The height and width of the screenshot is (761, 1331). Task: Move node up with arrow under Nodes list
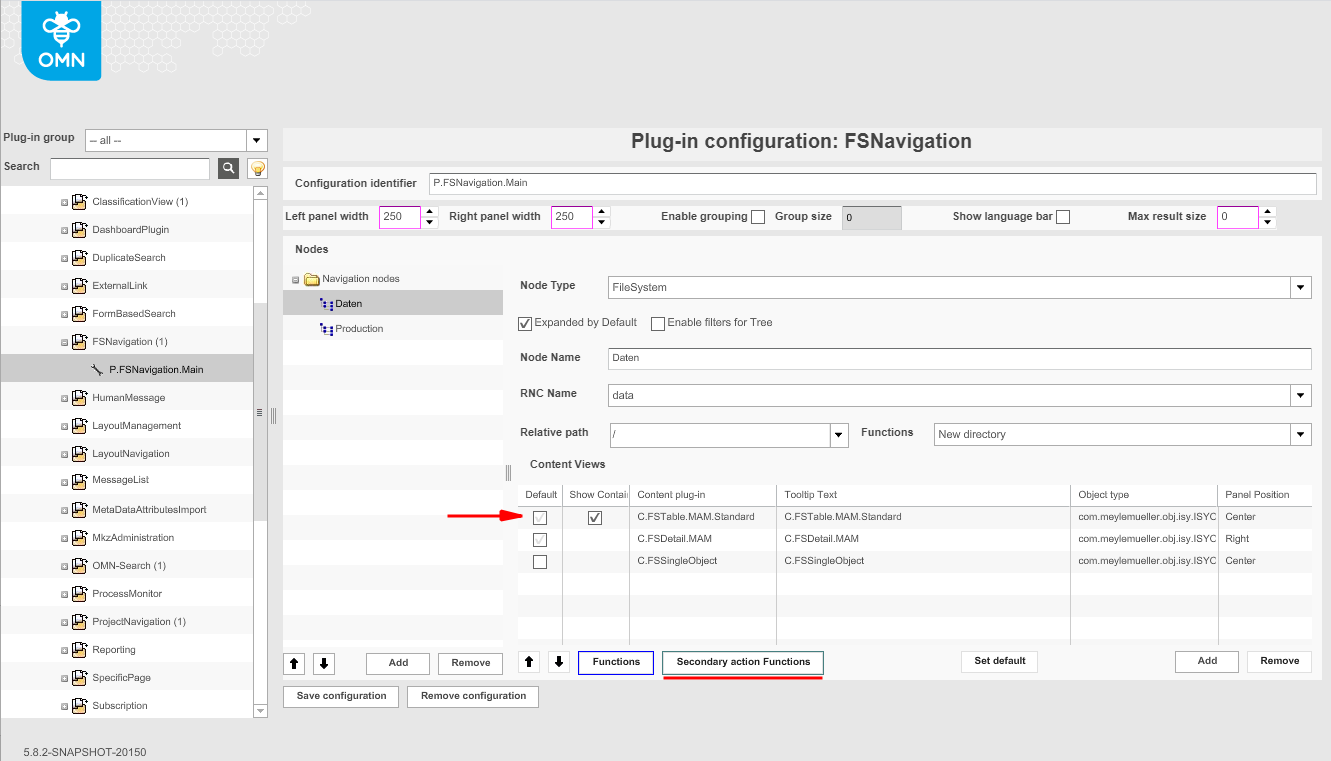[x=296, y=663]
